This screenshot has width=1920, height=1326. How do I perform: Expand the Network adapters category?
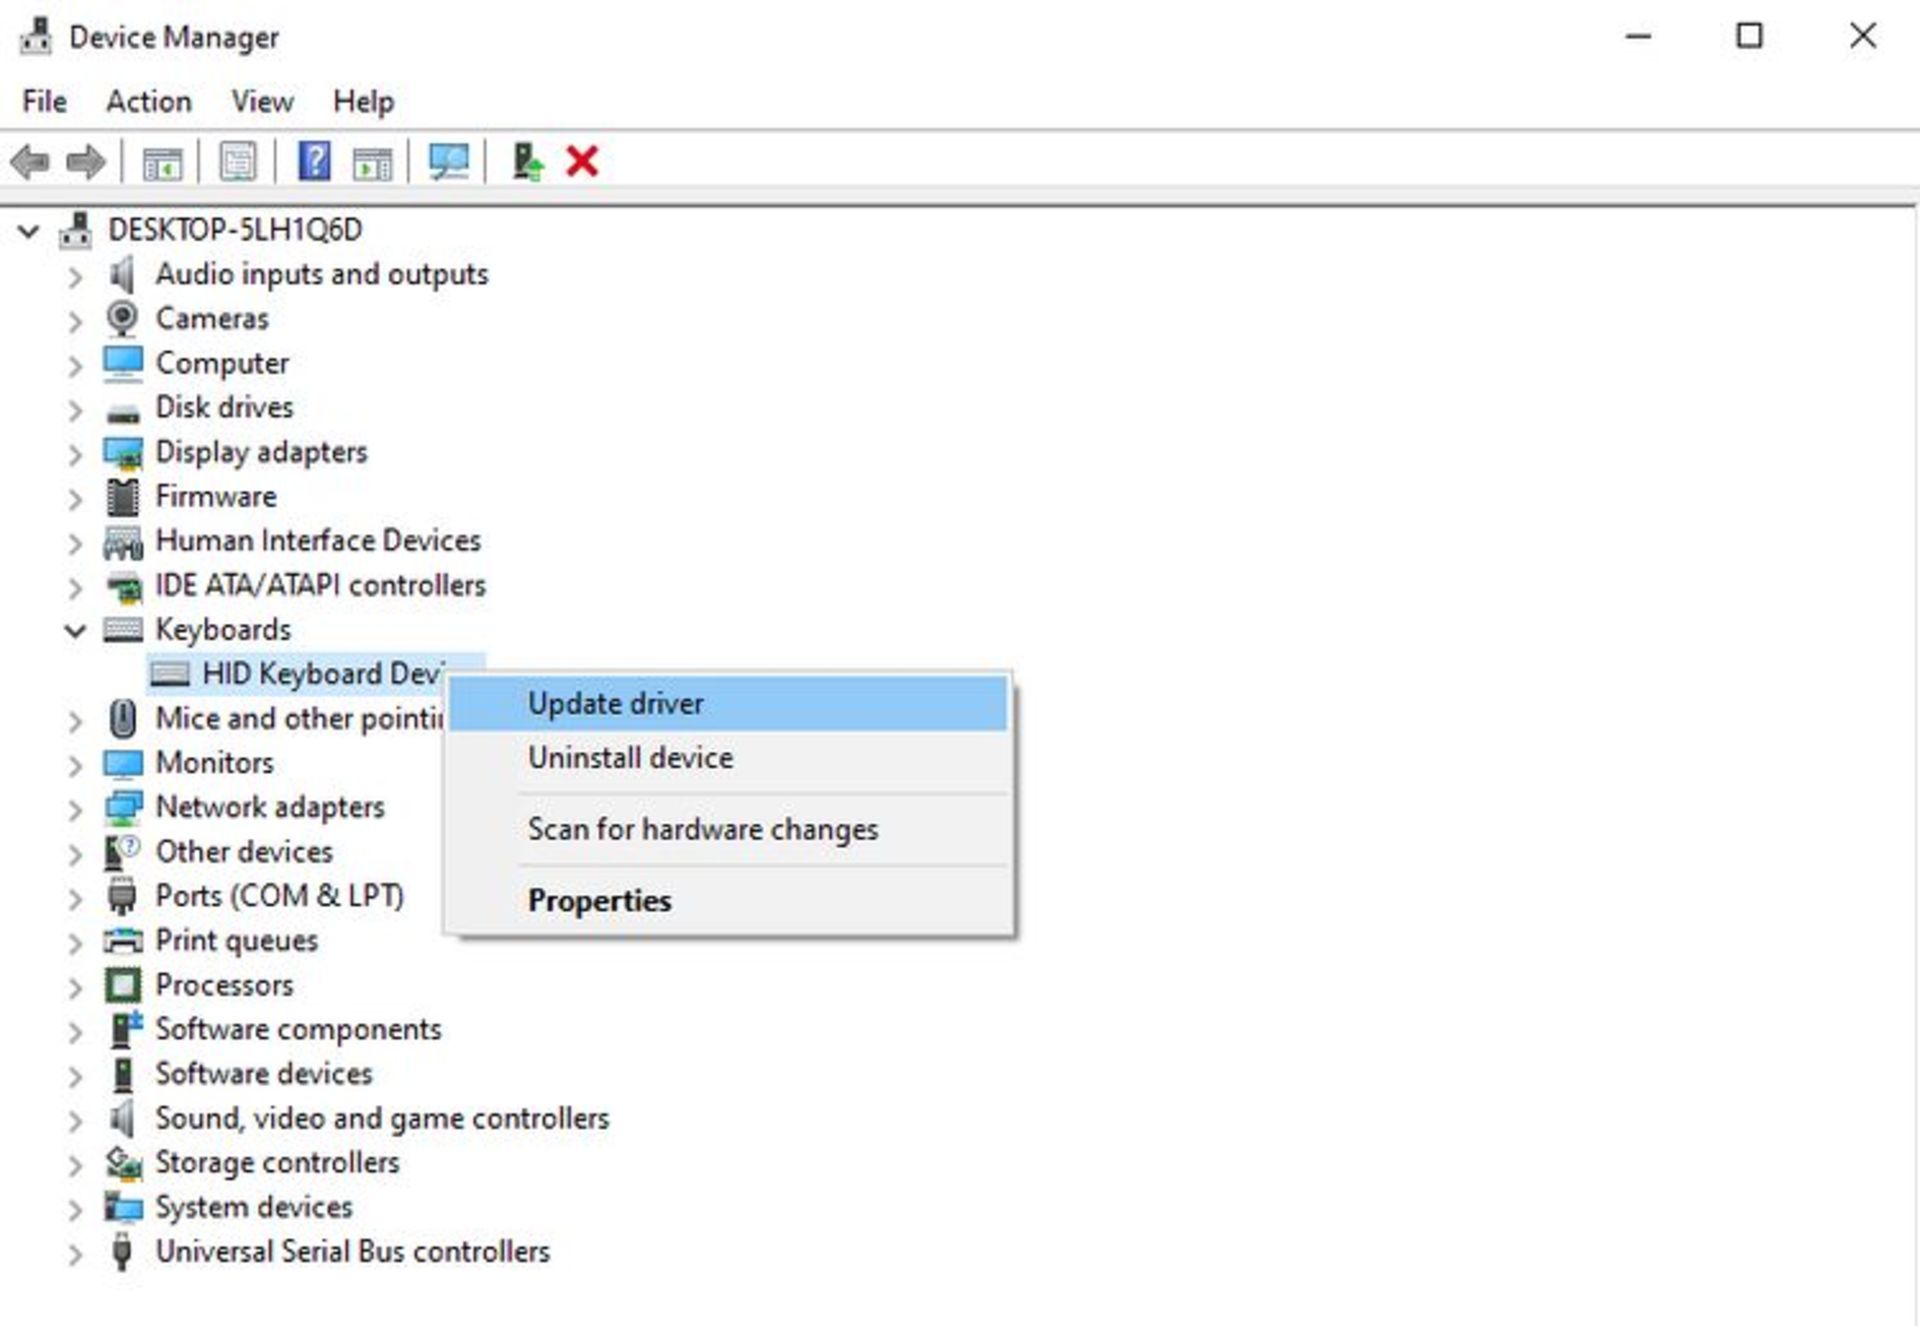point(75,808)
